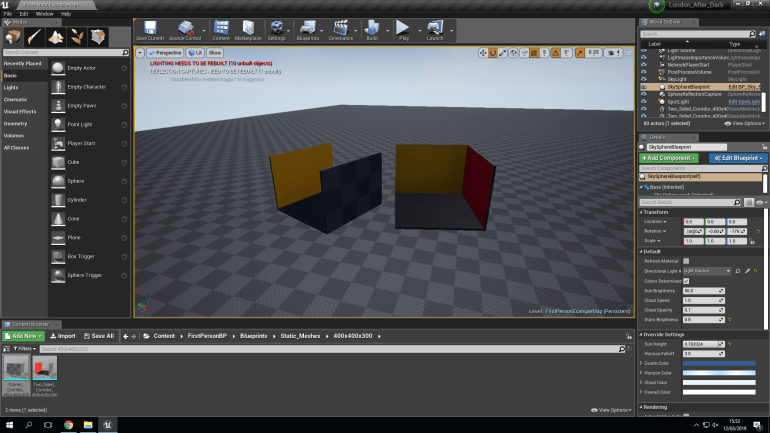Select the Landscape mode icon
The width and height of the screenshot is (770, 433).
click(x=55, y=37)
